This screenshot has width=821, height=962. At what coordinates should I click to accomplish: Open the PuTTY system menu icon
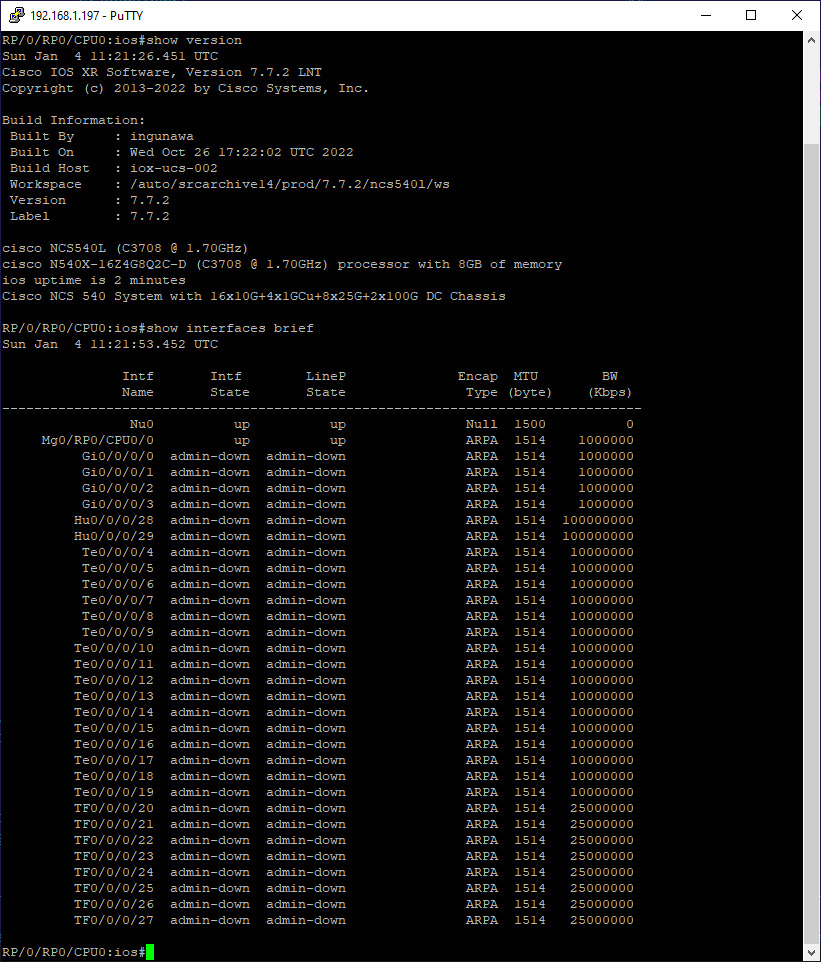pyautogui.click(x=15, y=15)
